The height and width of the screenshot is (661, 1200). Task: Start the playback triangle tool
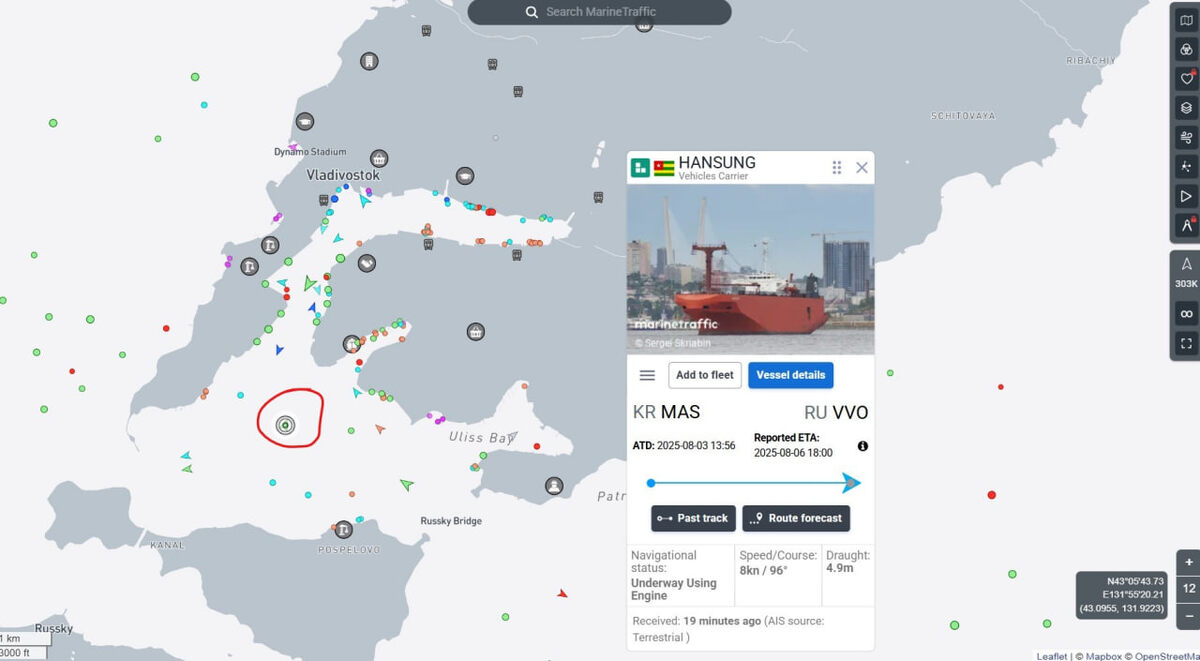[x=1186, y=196]
